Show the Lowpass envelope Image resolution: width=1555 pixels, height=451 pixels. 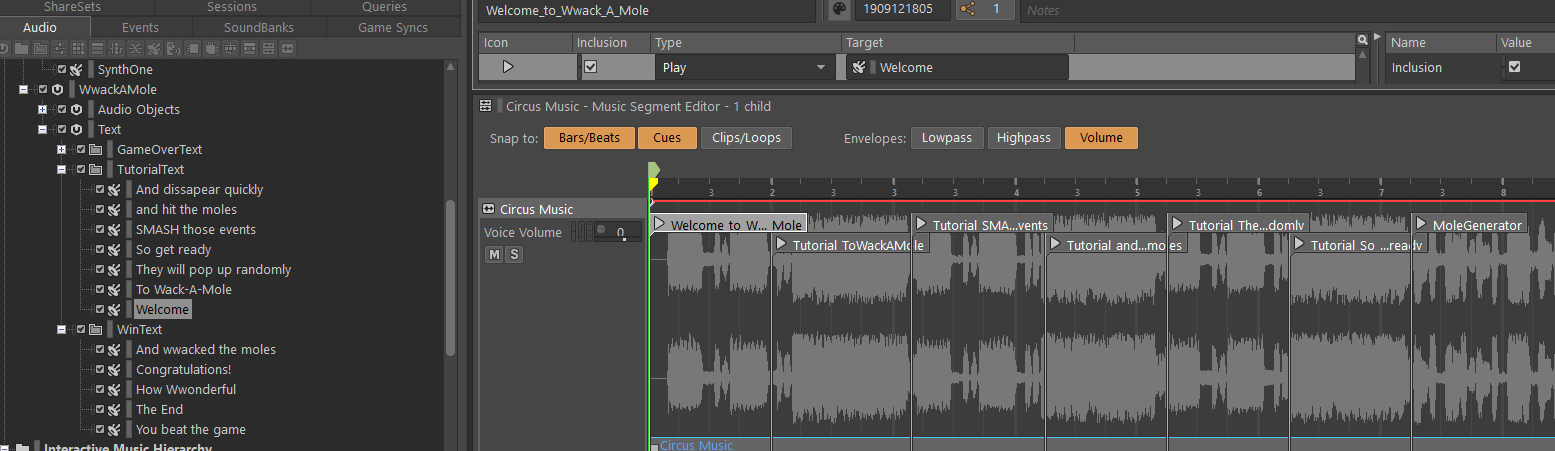pos(947,138)
